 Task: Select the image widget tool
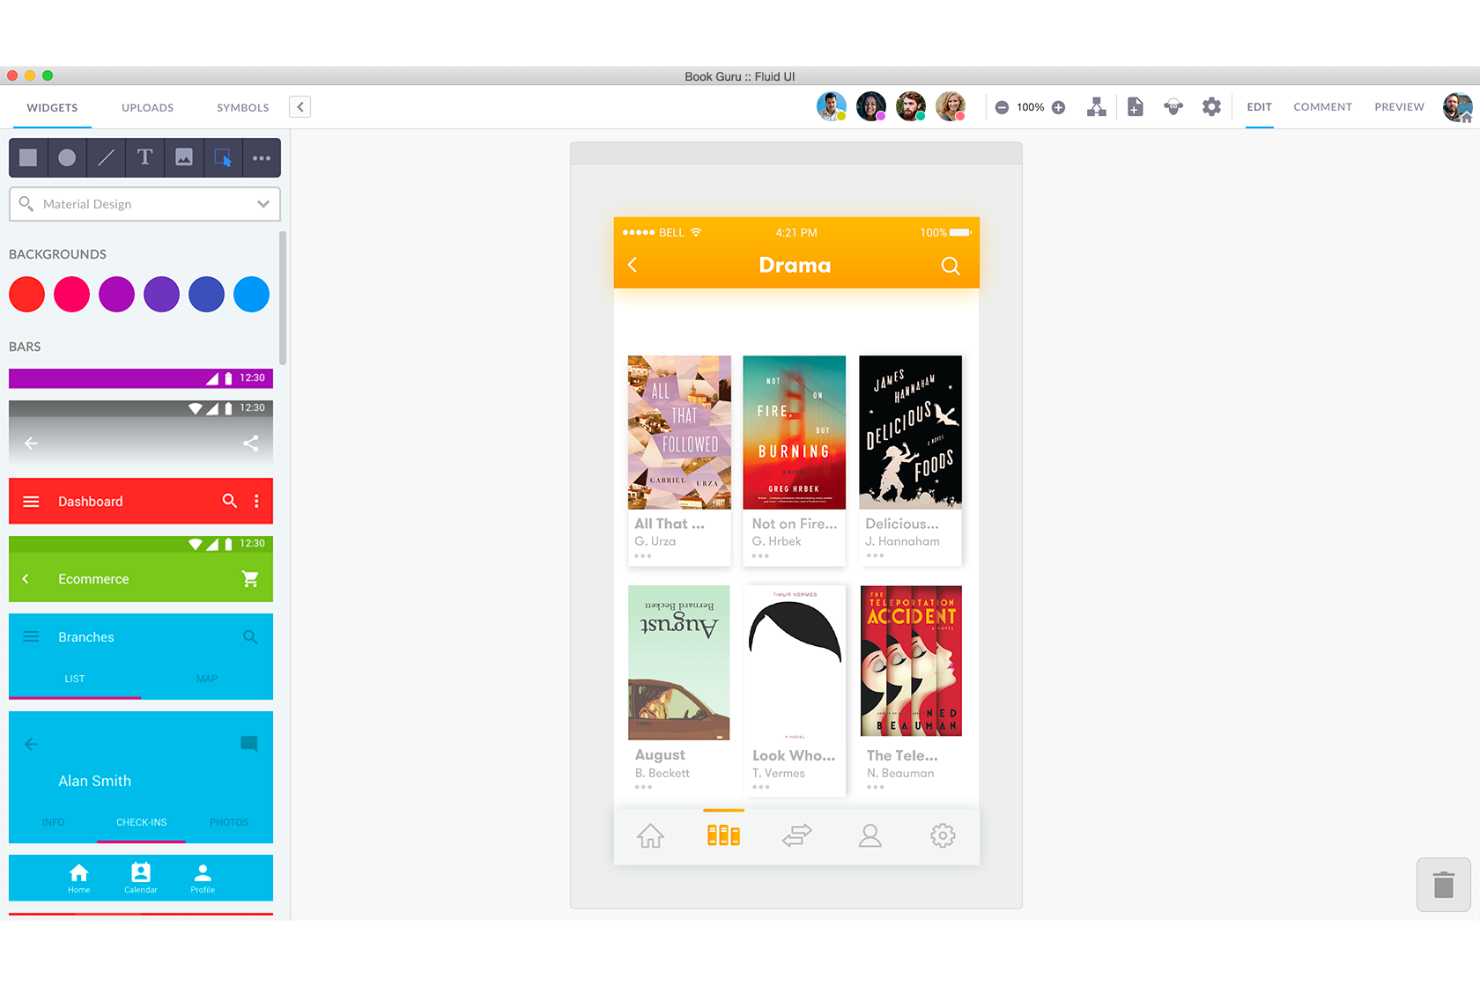click(184, 157)
